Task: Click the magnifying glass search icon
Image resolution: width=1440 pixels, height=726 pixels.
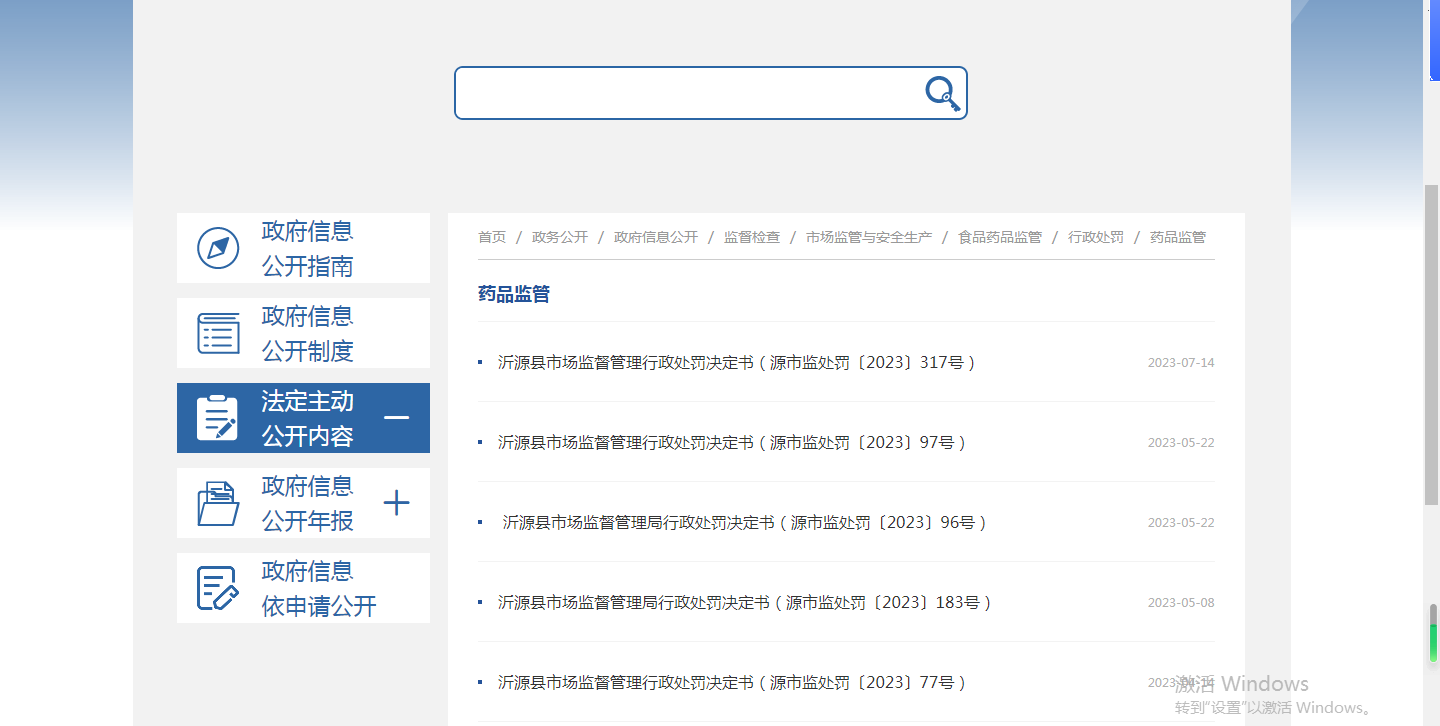Action: [x=942, y=94]
